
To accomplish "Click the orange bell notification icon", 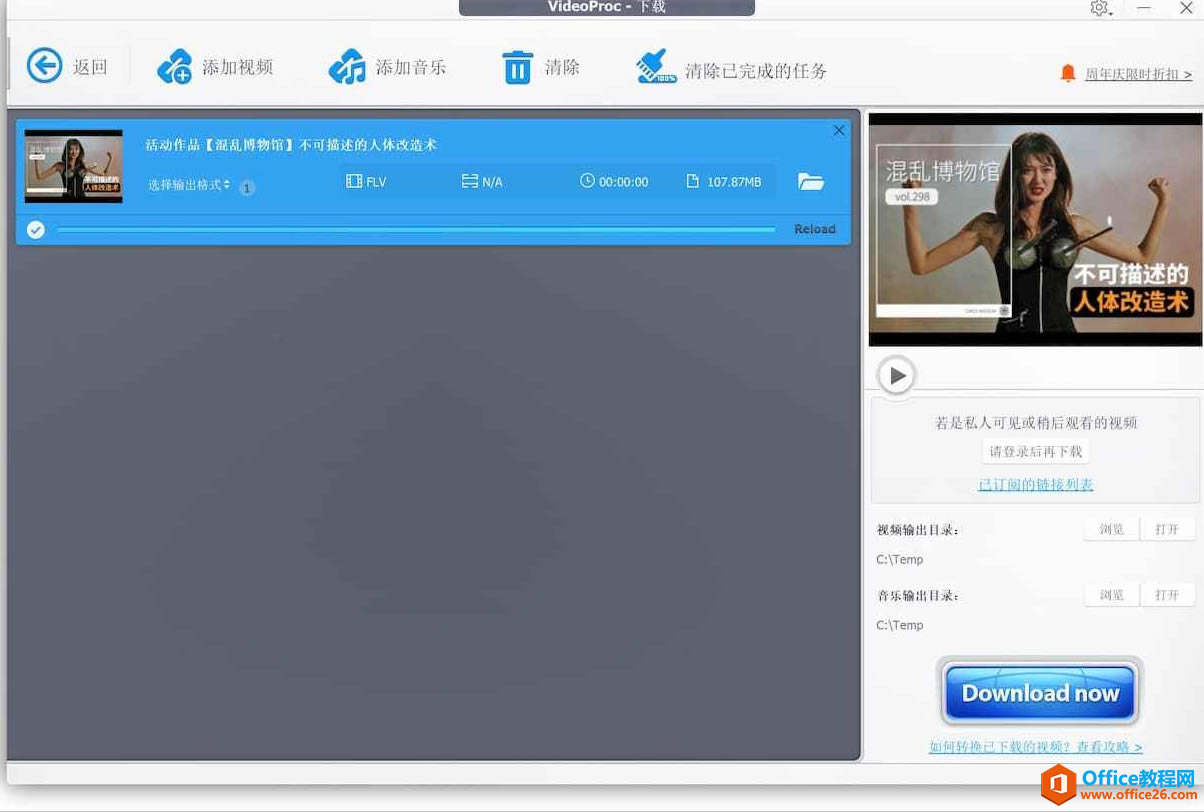I will click(x=1068, y=73).
